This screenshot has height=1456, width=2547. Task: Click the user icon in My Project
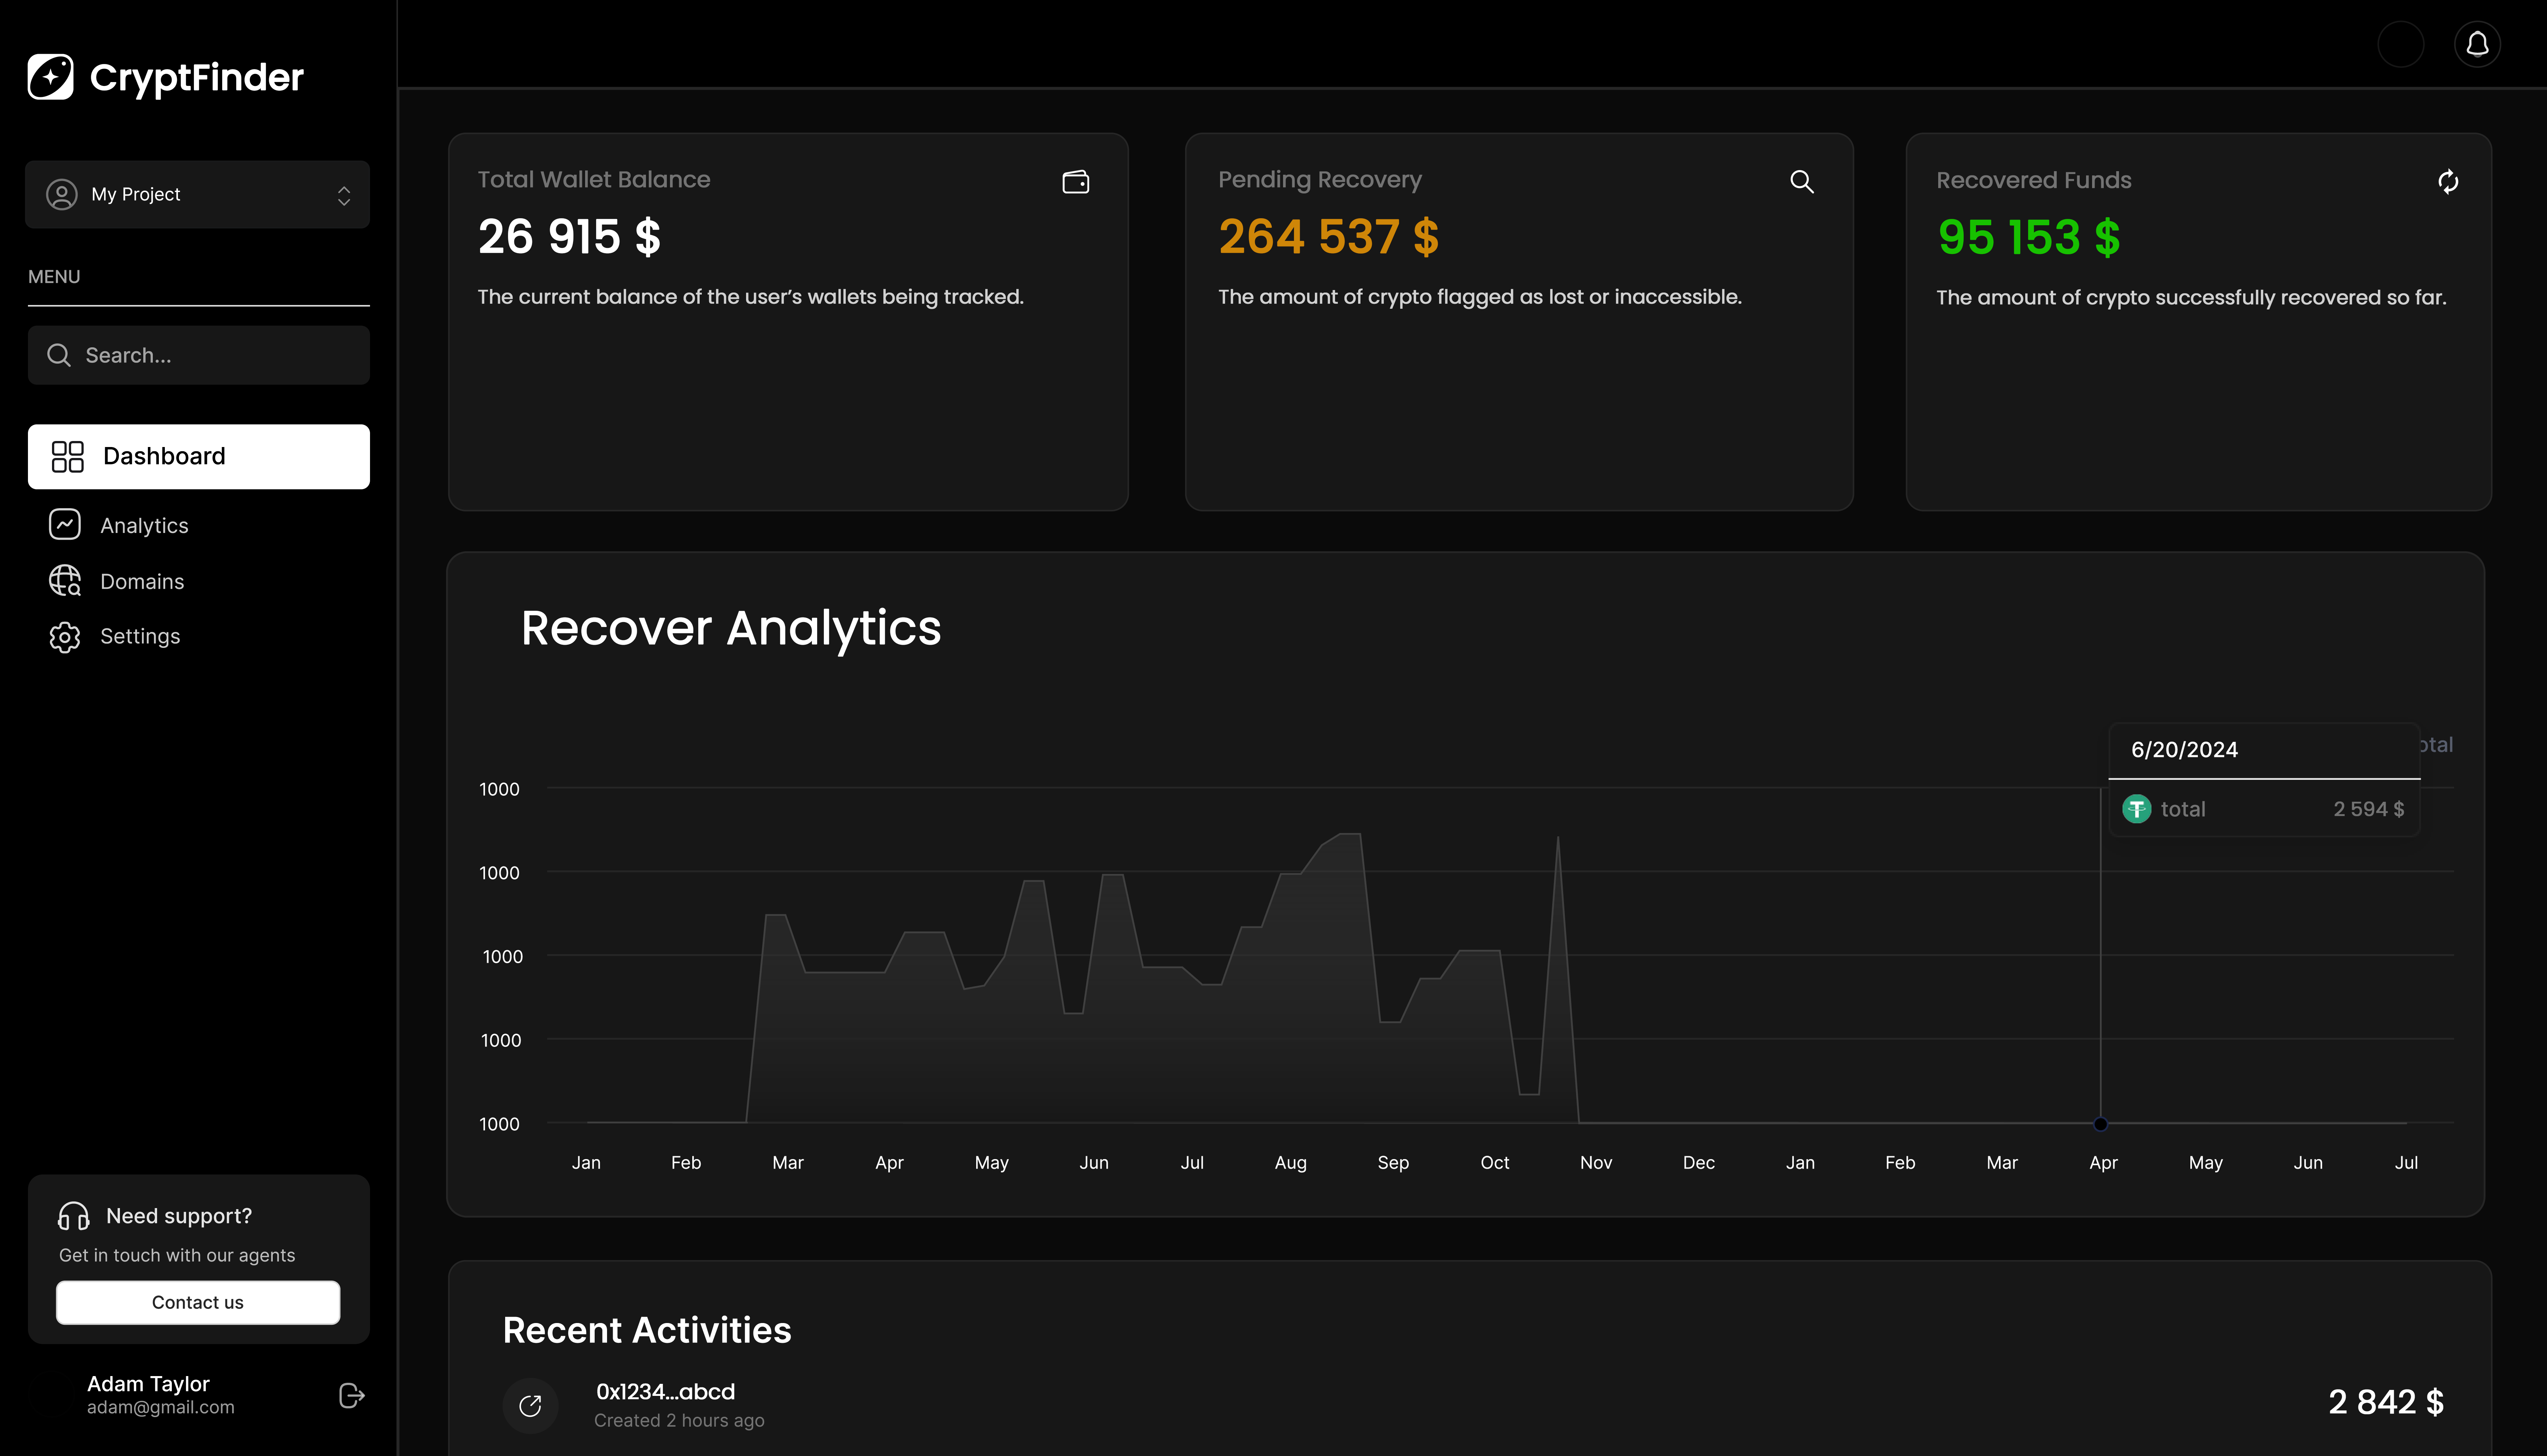click(62, 194)
